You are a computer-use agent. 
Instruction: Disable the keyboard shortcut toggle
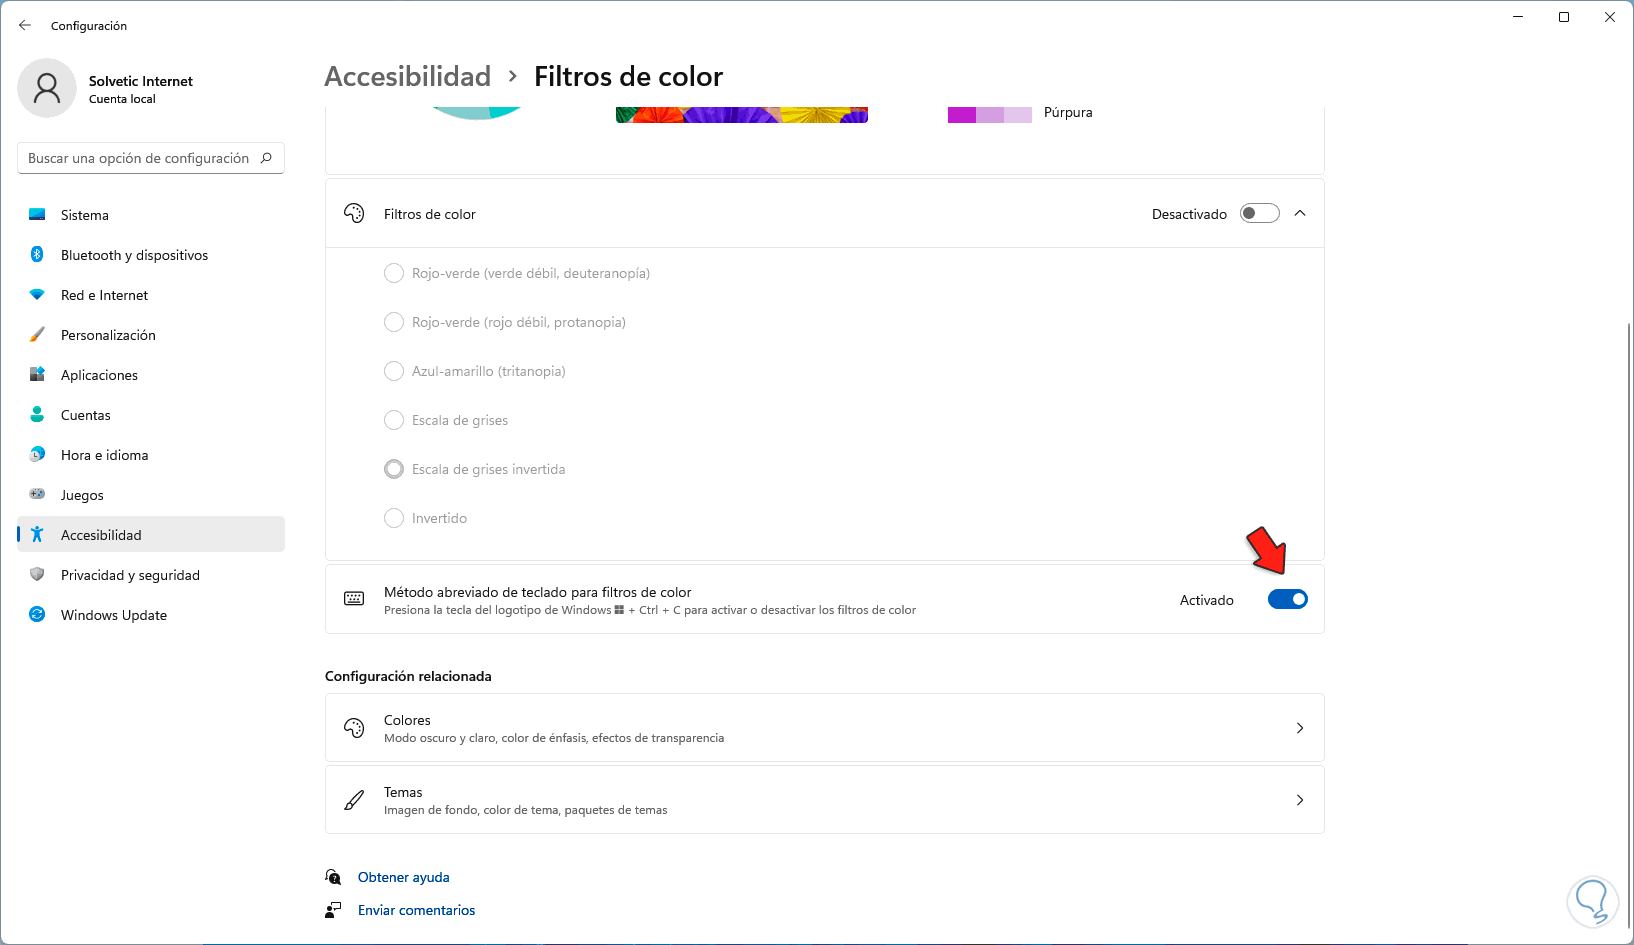pos(1287,599)
